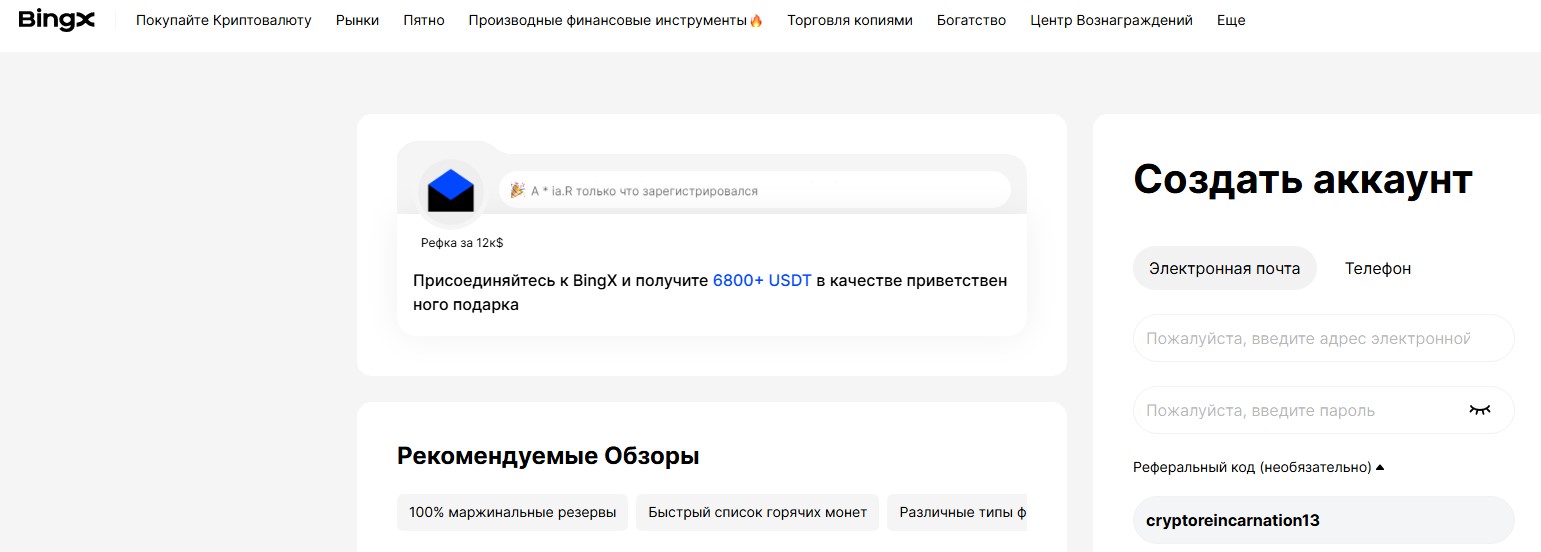The height and width of the screenshot is (552, 1541).
Task: Select 'Быстрый список горячих монет' tag
Action: coord(758,512)
